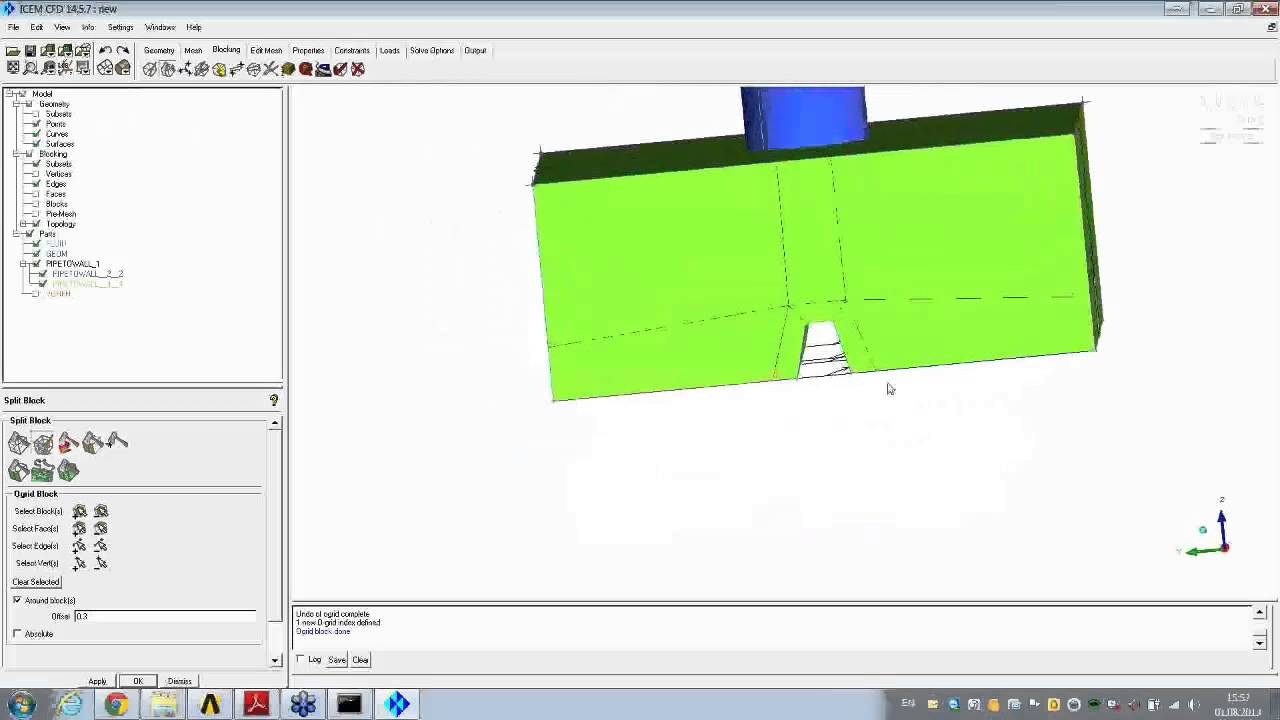Screen dimensions: 1280x720
Task: Toggle visibility of Blocking Edges
Action: 36,184
